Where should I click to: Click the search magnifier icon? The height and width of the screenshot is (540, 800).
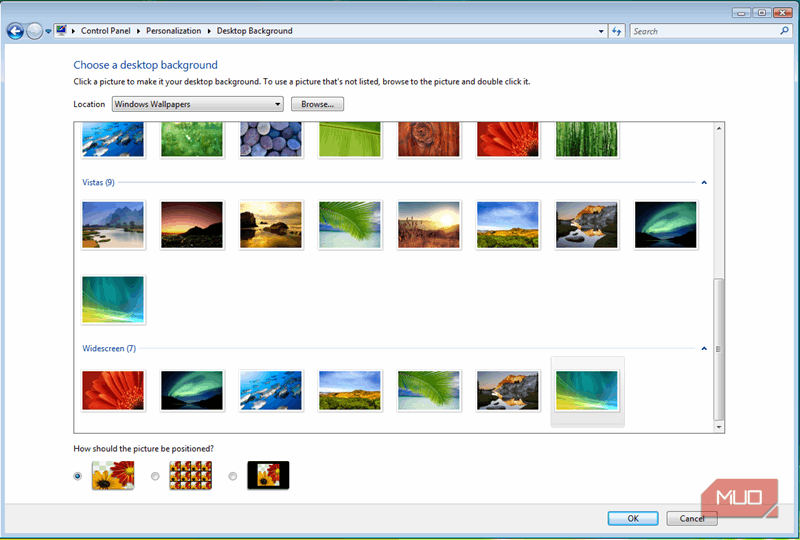[784, 31]
